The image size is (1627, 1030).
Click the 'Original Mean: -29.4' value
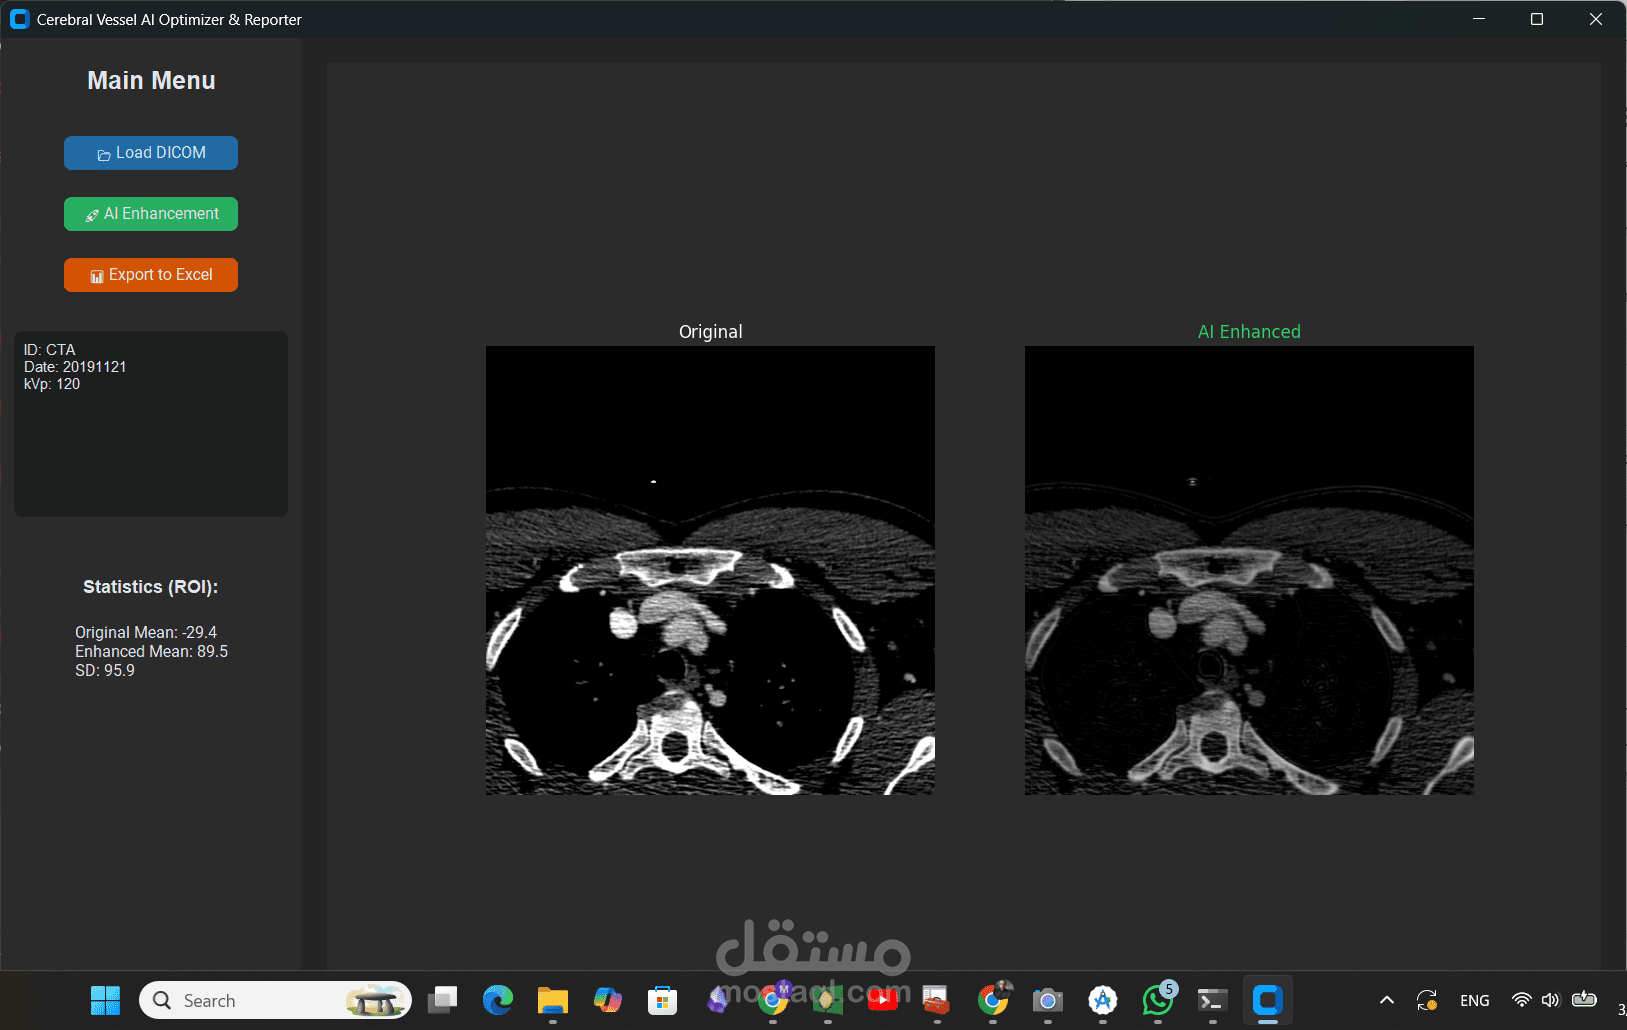point(146,632)
